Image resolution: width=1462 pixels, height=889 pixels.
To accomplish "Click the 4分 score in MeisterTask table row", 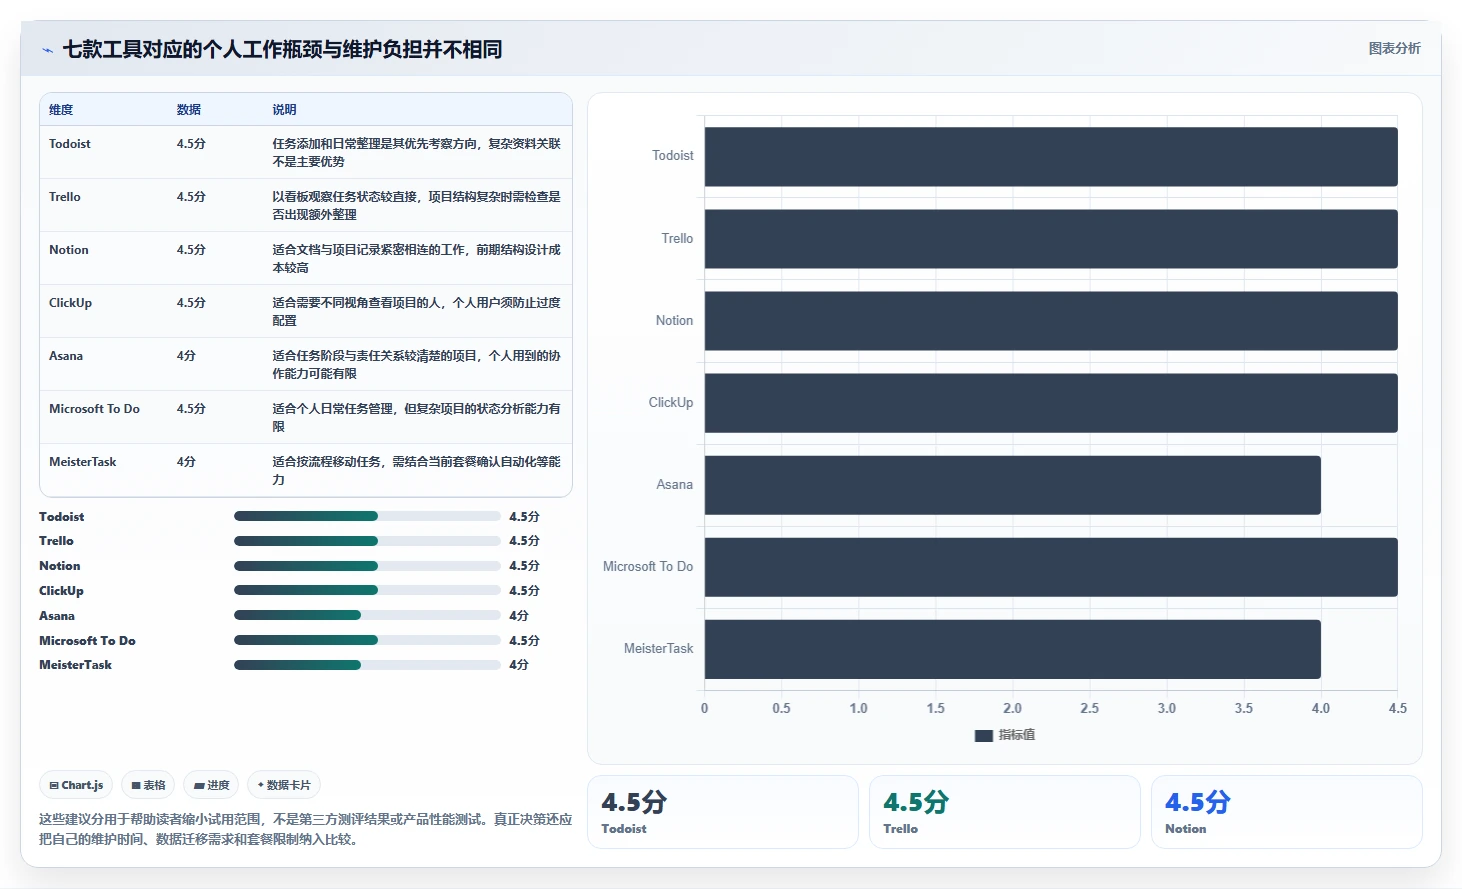I will click(x=187, y=461).
